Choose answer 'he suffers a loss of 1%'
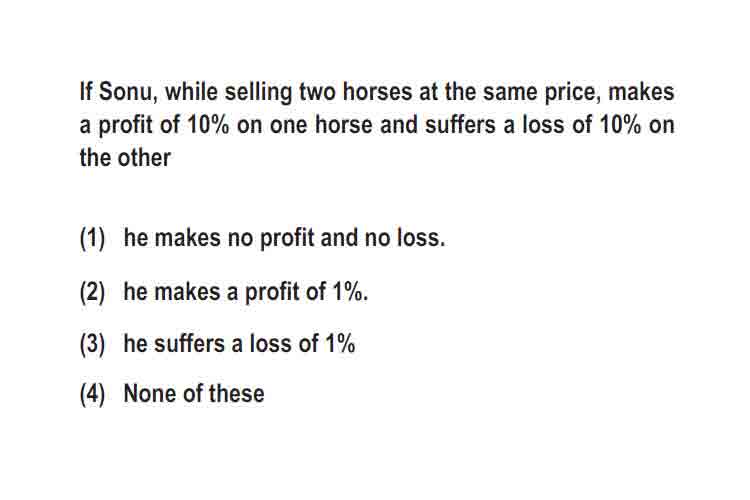750x500 pixels. point(239,344)
